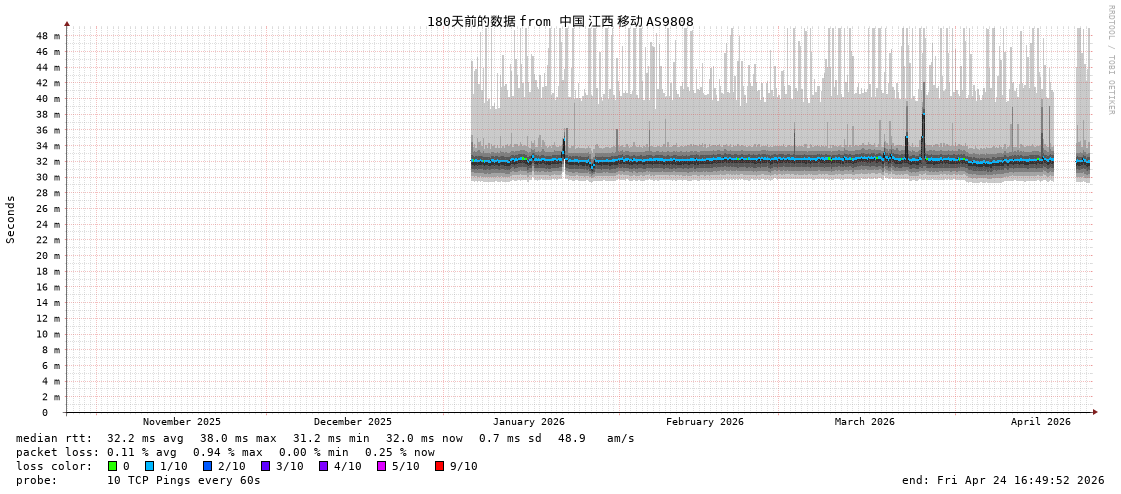Image resolution: width=1121 pixels, height=494 pixels.
Task: Click the March 2026 axis label
Action: pos(865,422)
